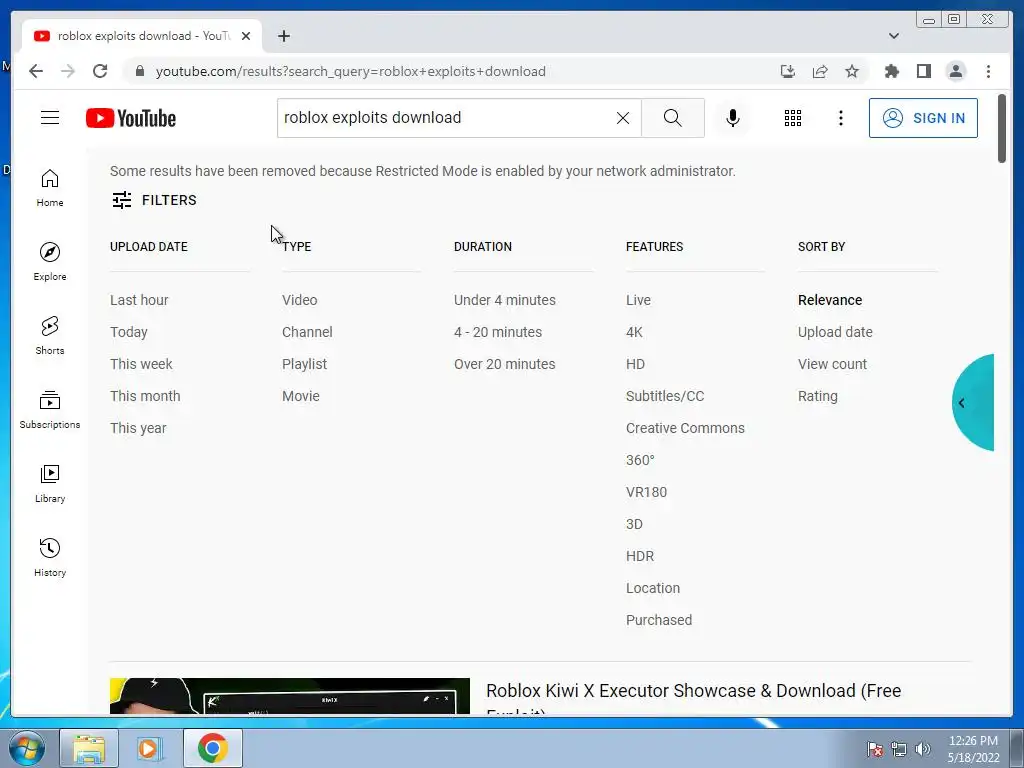The height and width of the screenshot is (768, 1024).
Task: Open Chrome side panel
Action: pyautogui.click(x=923, y=71)
